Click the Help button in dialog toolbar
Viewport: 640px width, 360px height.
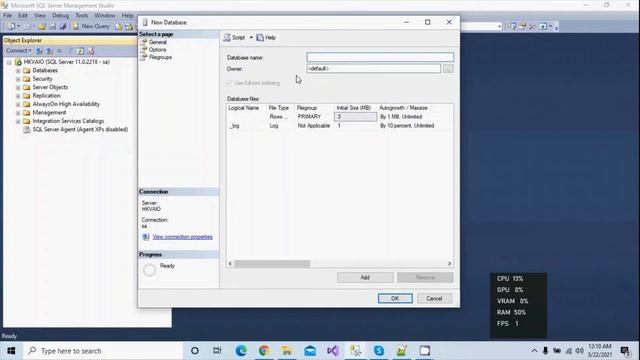pos(266,38)
